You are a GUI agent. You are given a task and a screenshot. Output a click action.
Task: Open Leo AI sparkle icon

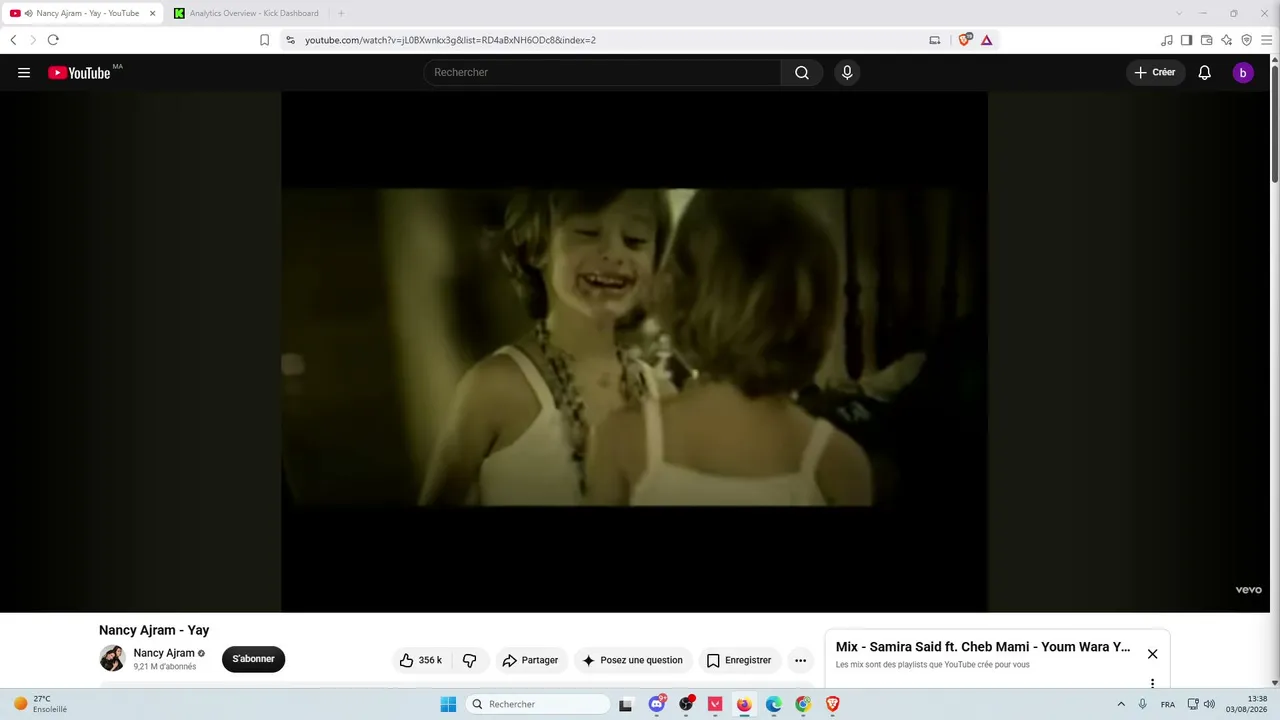(x=1226, y=40)
